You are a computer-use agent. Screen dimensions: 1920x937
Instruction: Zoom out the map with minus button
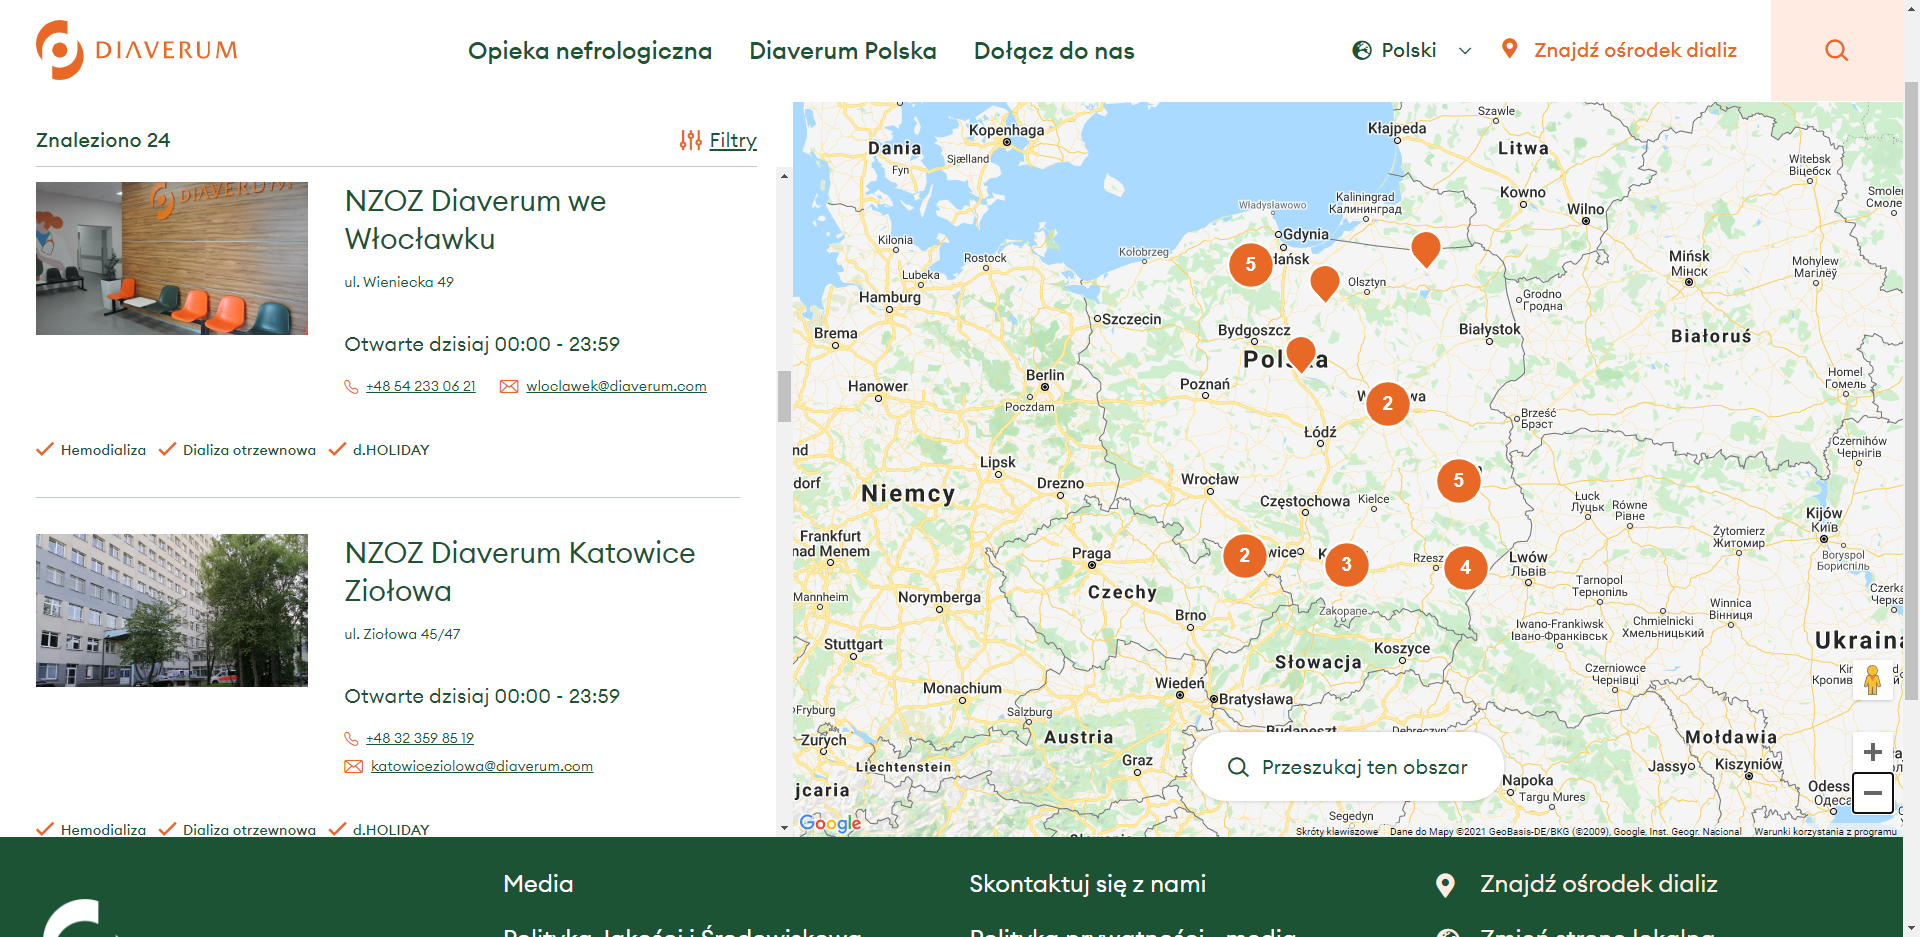pyautogui.click(x=1872, y=793)
